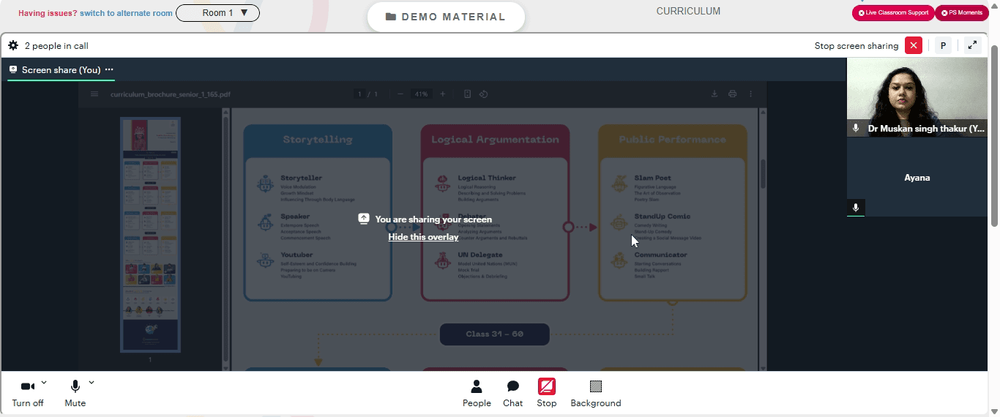Click Live Classroom Support button

click(x=893, y=13)
